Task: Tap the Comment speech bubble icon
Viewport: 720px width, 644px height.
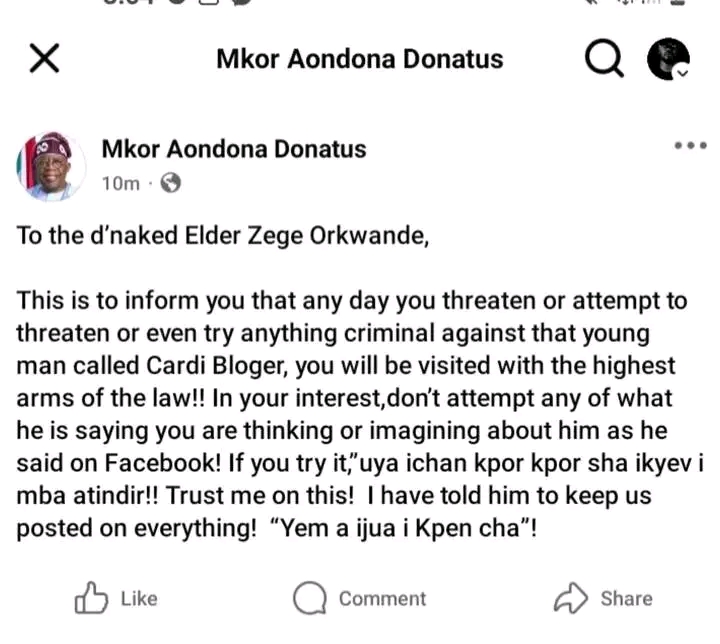Action: (310, 598)
